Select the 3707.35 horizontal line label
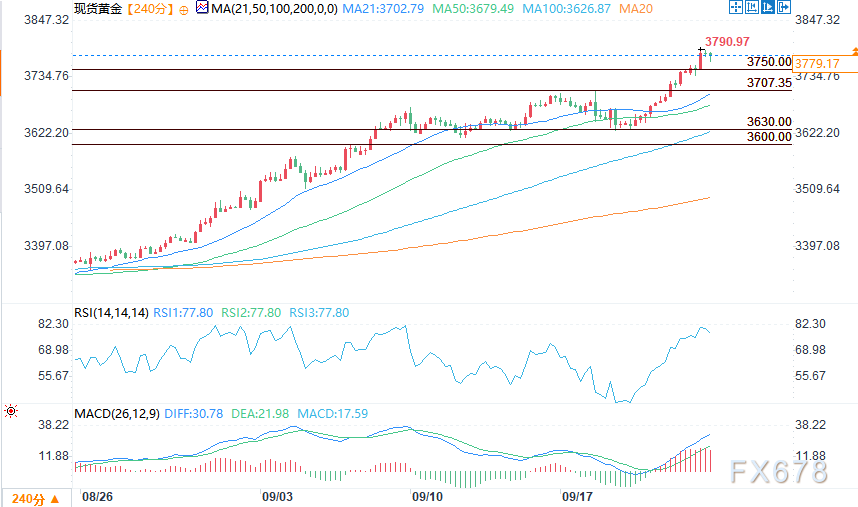This screenshot has height=507, width=858. point(769,83)
